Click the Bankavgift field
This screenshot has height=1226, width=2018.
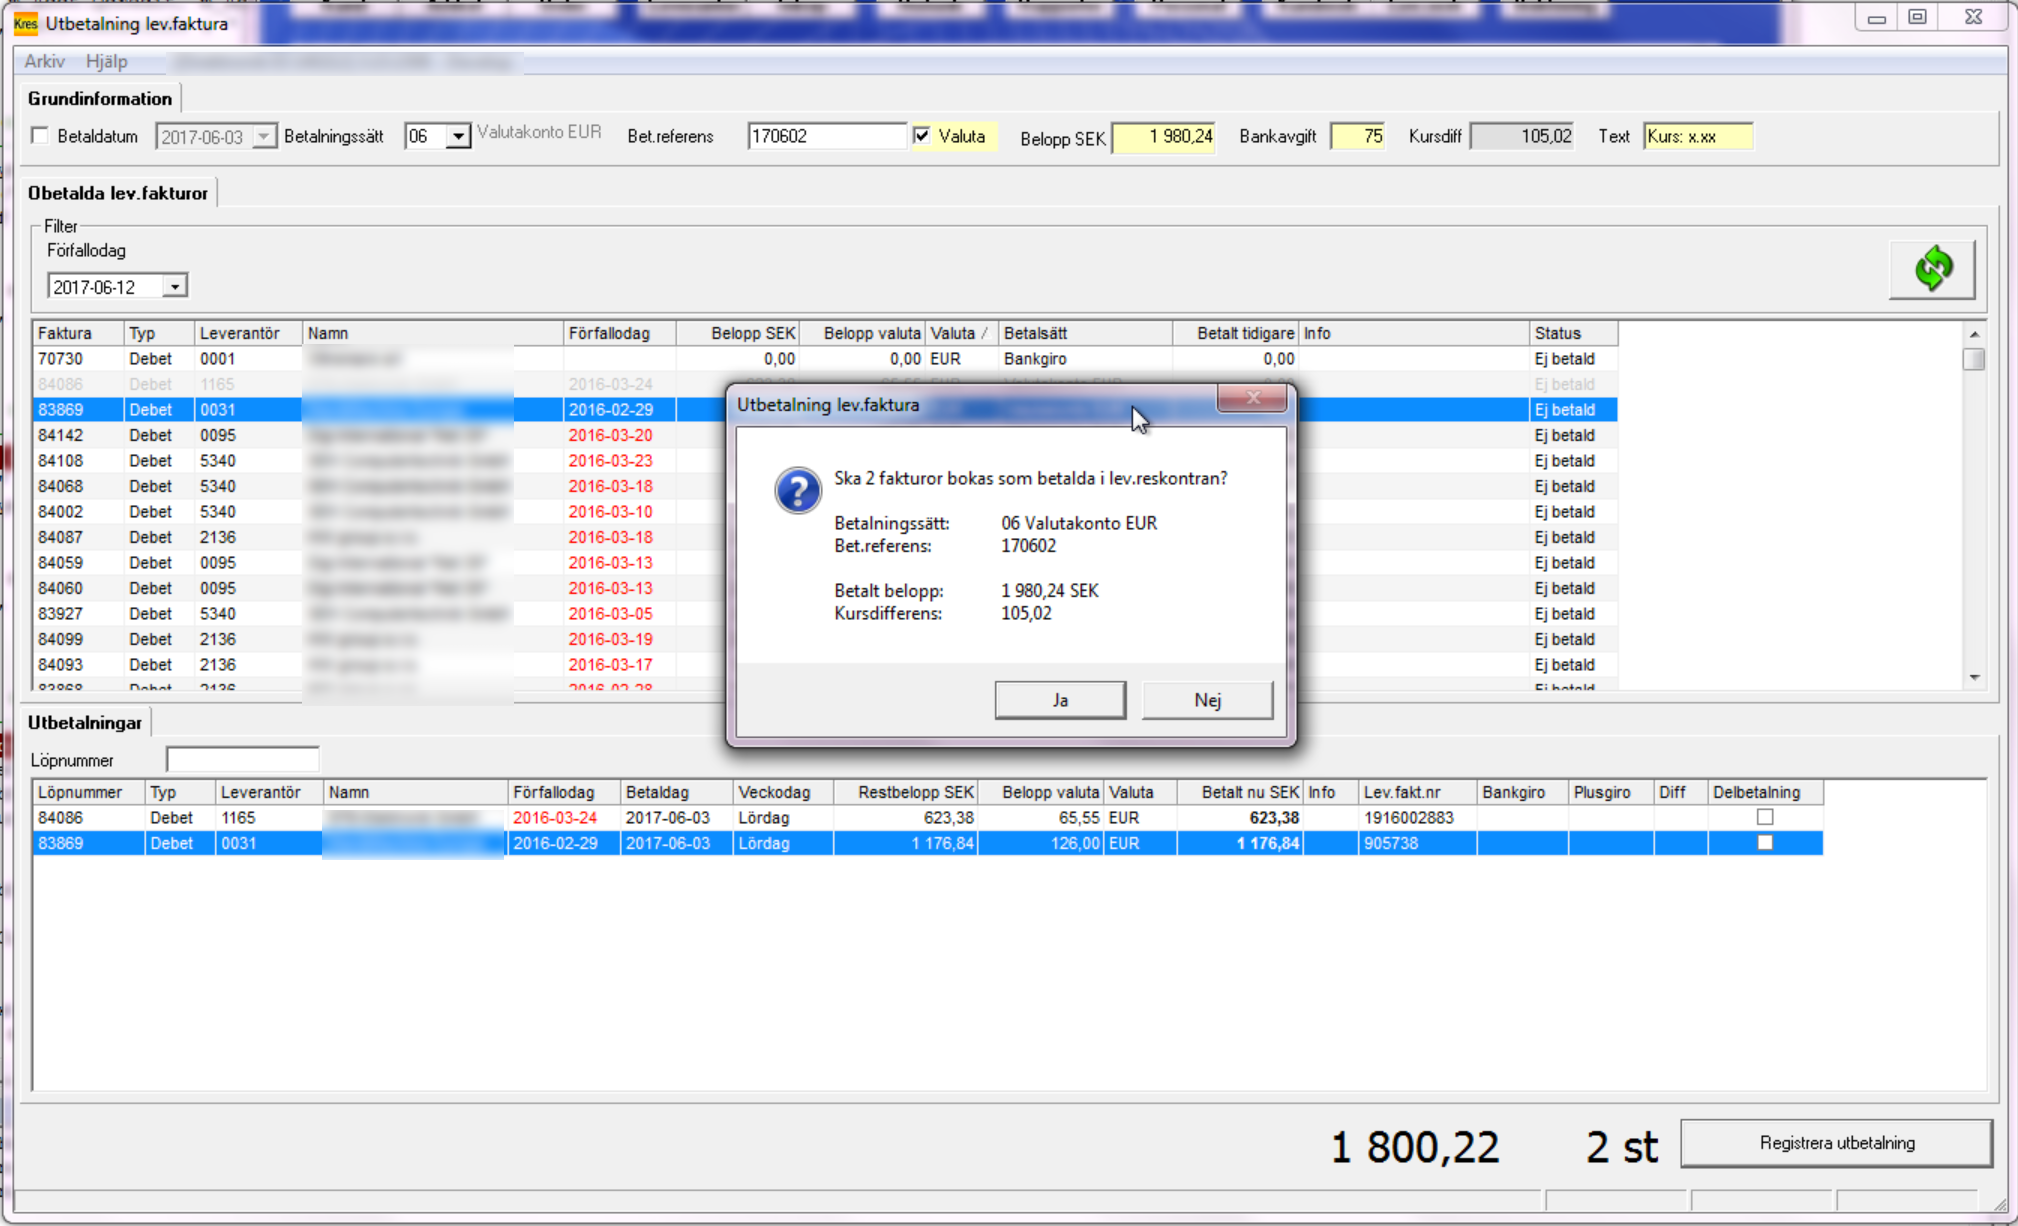(1357, 137)
